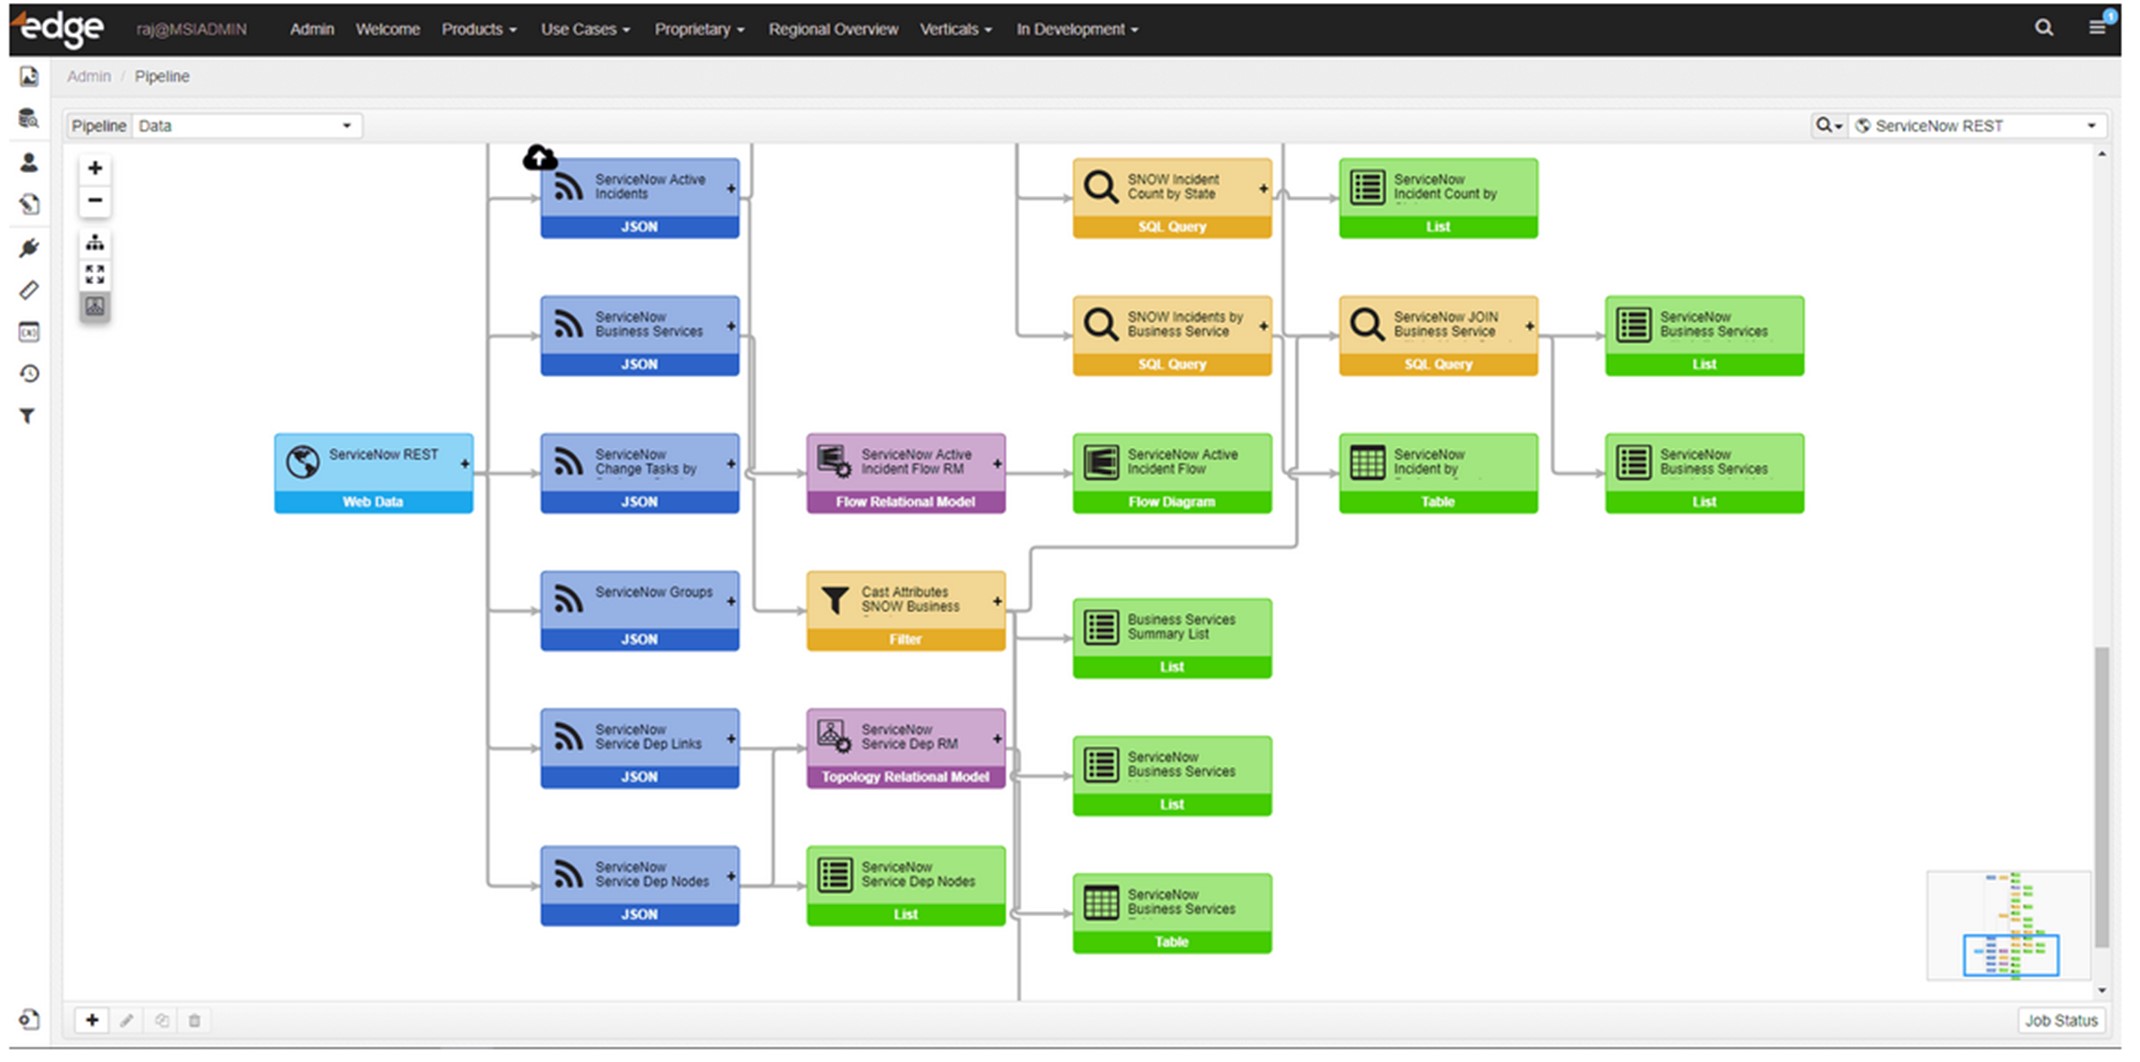The image size is (2140, 1062).
Task: Select the ServiceNow Change Tasks JSON node
Action: (x=640, y=473)
